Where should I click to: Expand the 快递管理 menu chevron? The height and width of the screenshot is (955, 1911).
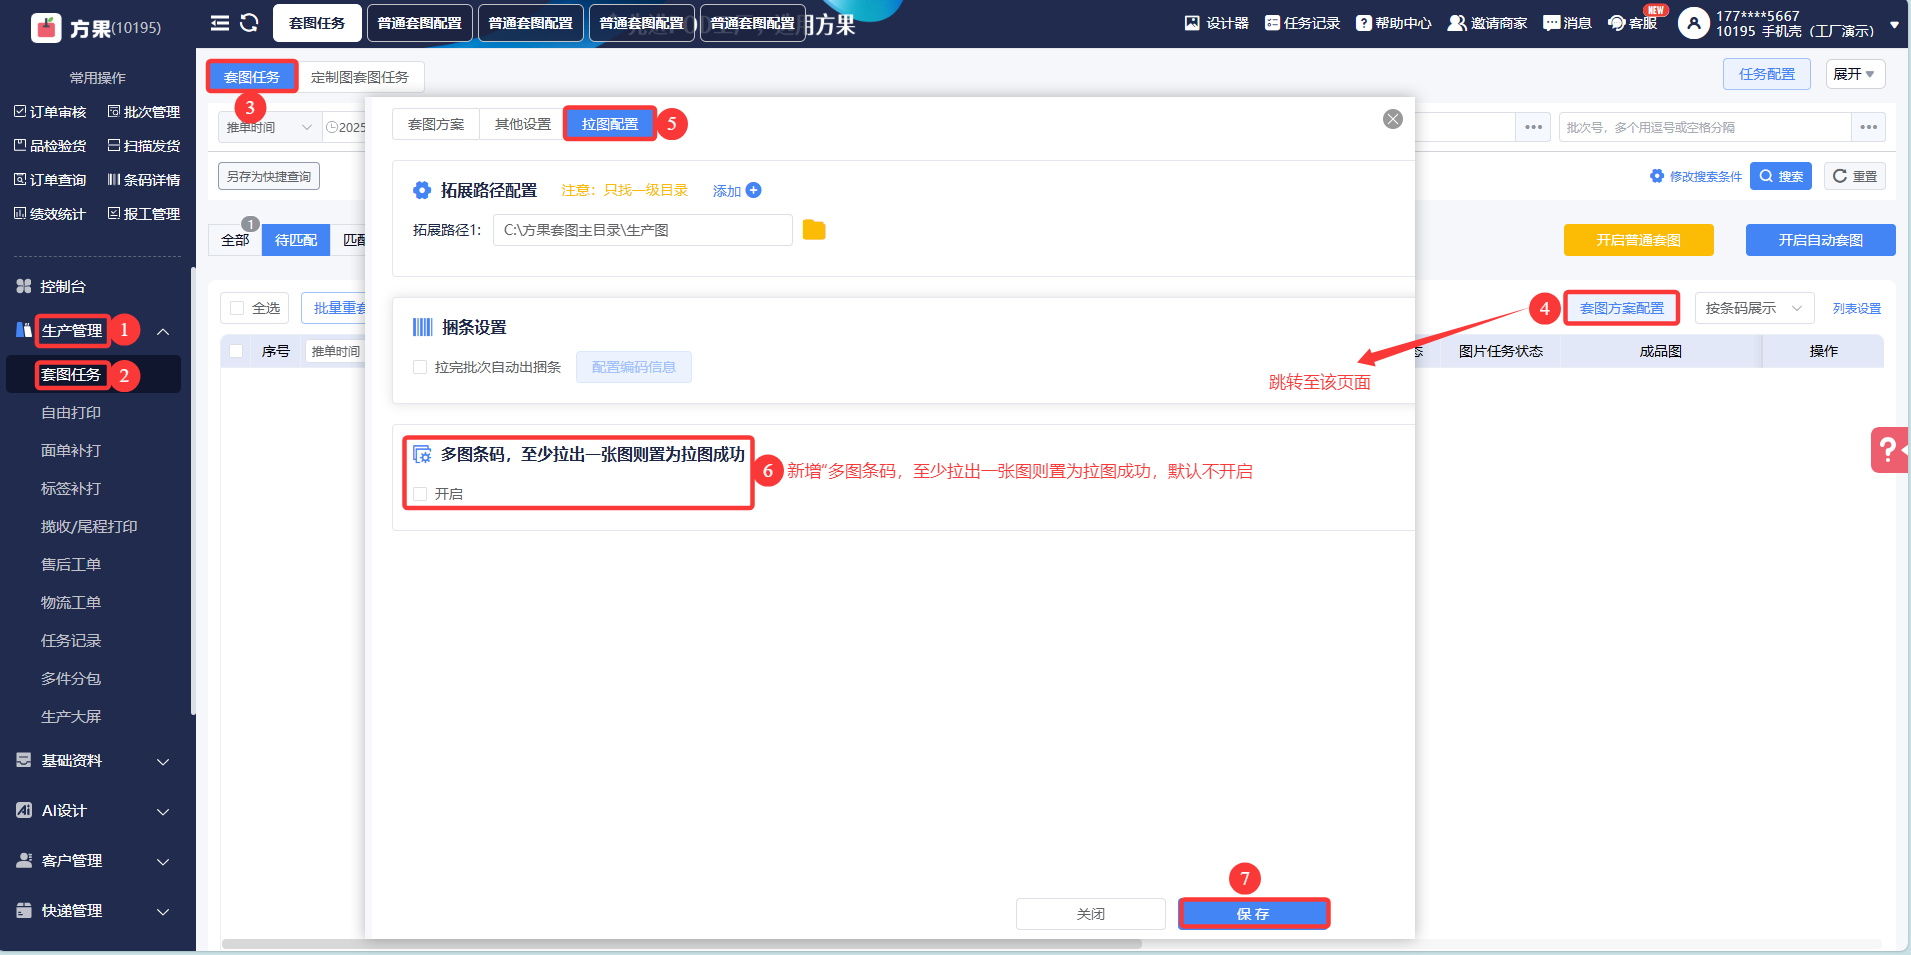click(163, 911)
